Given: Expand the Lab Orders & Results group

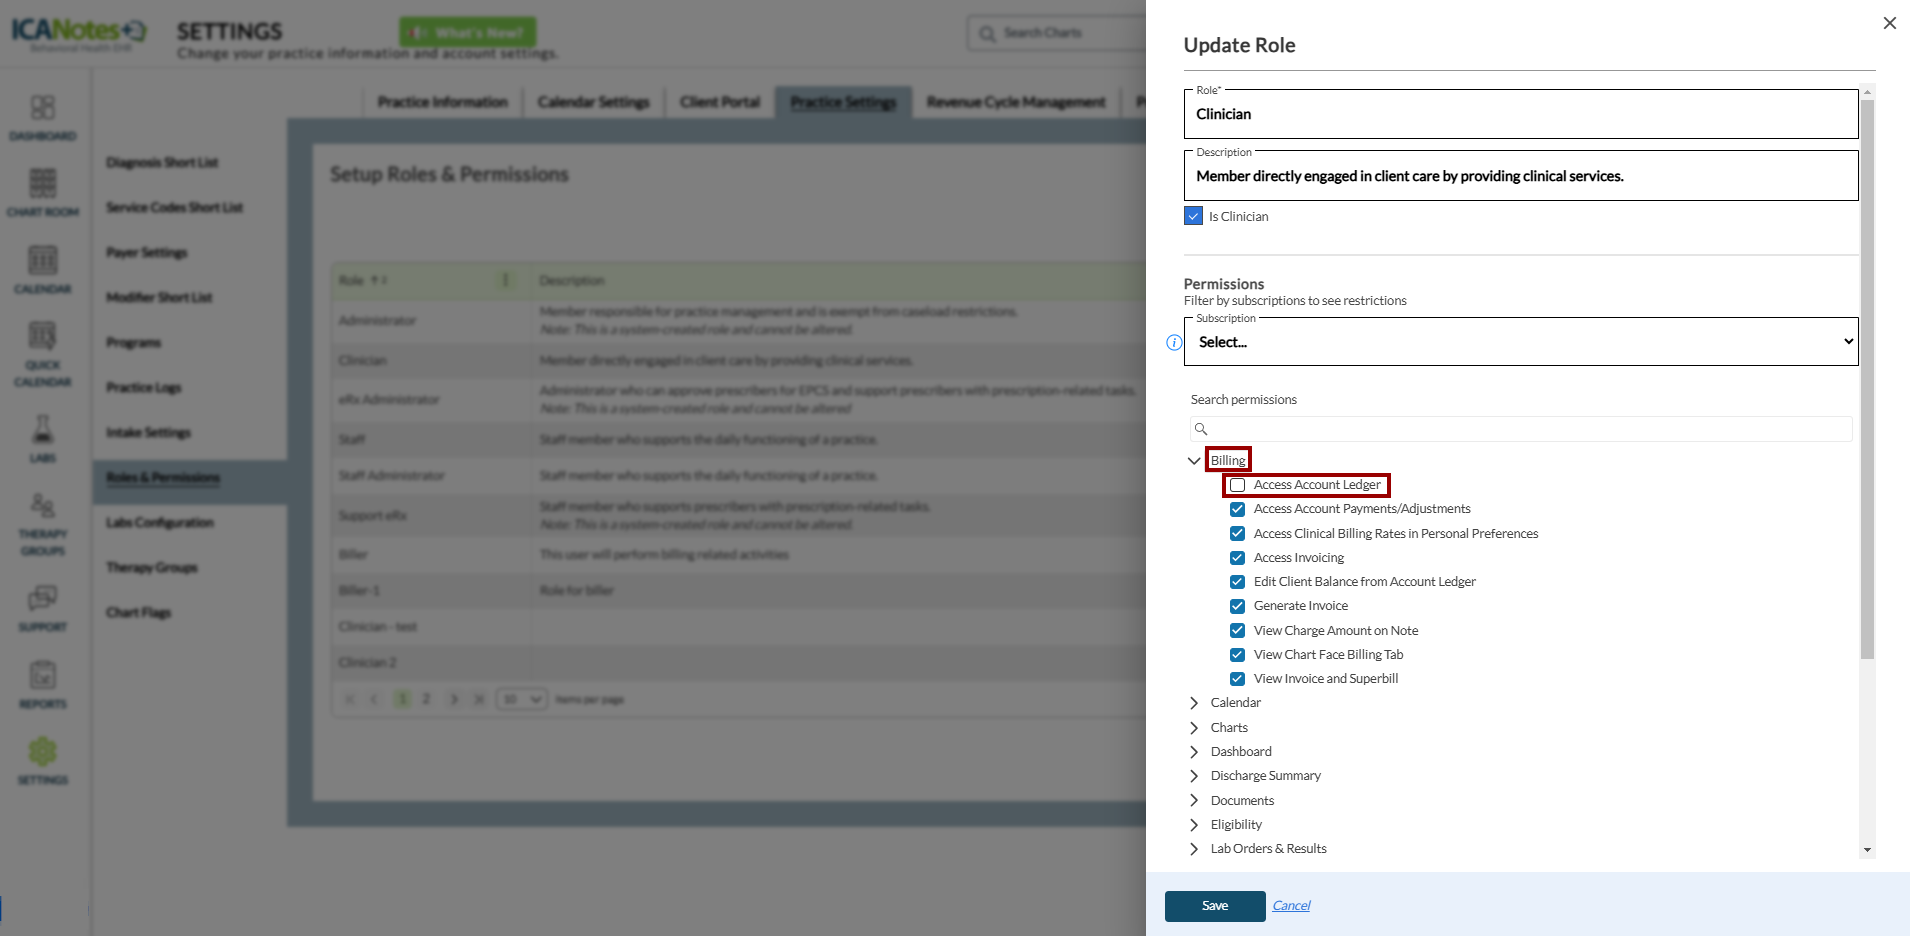Looking at the screenshot, I should click(x=1194, y=849).
